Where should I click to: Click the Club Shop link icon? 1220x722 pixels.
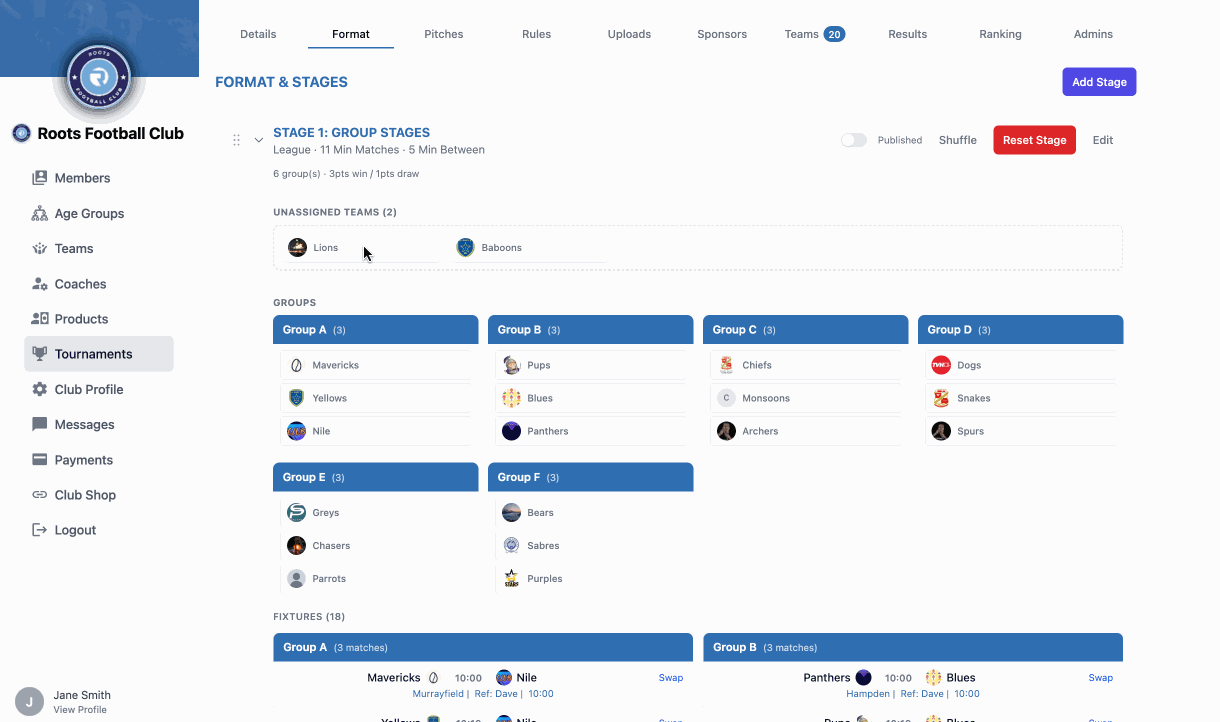(x=40, y=495)
